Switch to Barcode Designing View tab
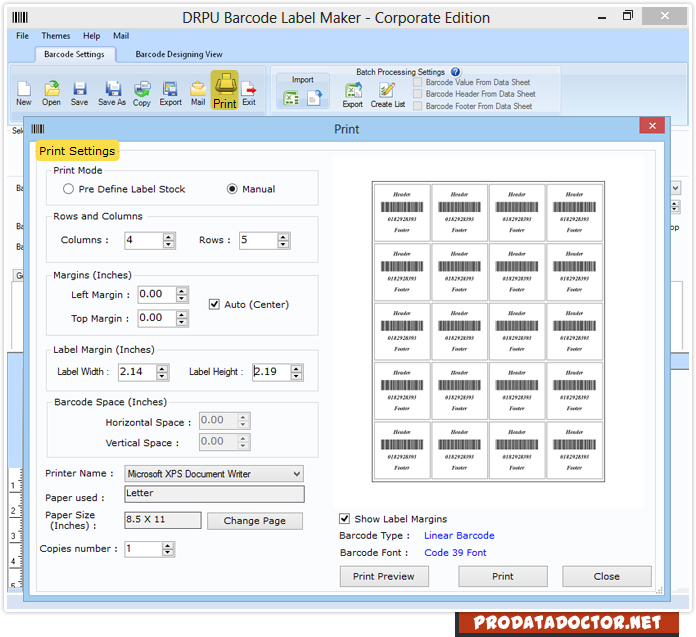696x637 pixels. 179,55
